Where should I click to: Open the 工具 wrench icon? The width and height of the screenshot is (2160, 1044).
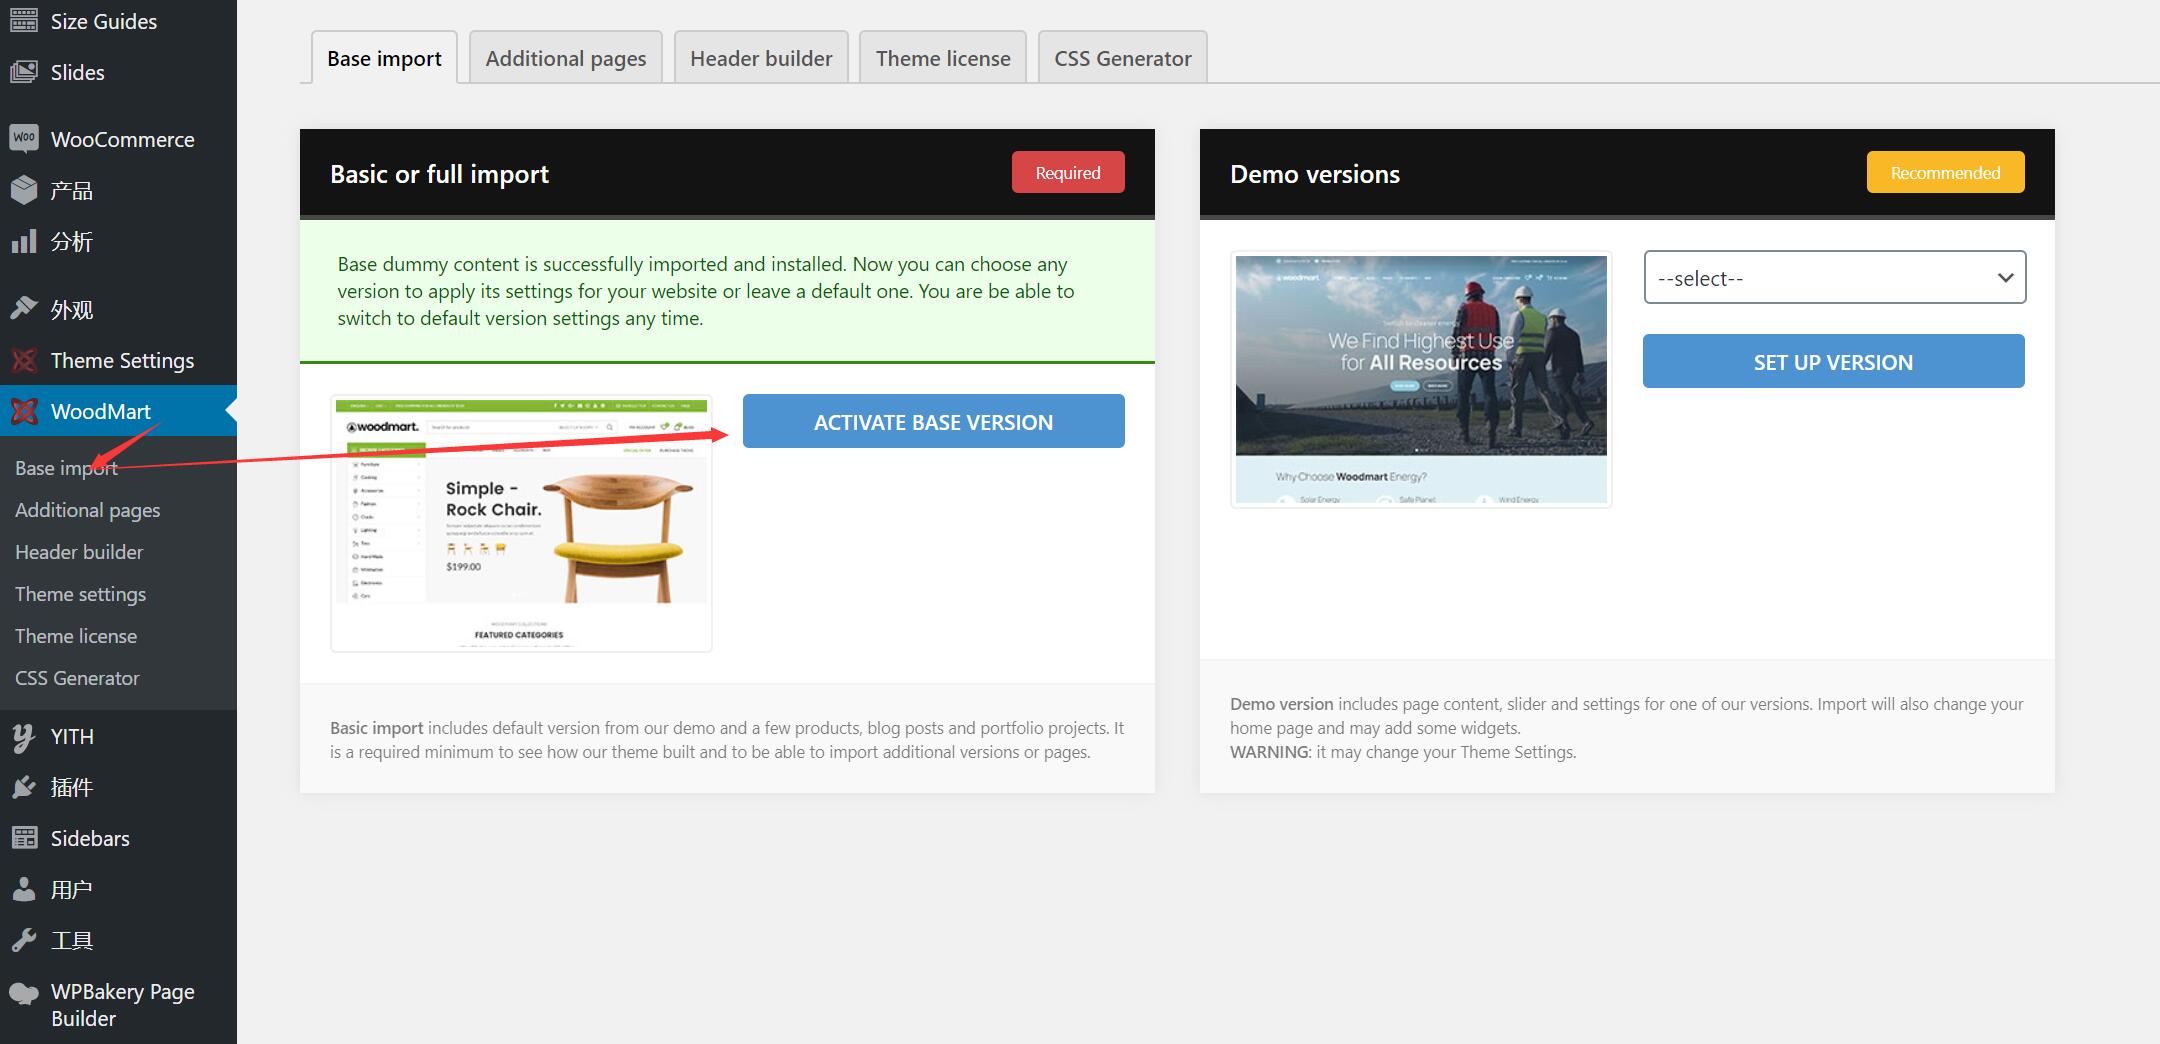pos(24,940)
